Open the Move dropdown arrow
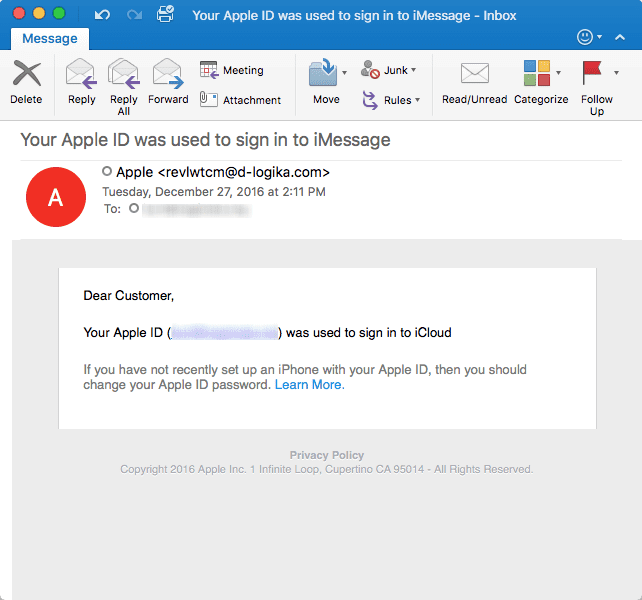642x600 pixels. pyautogui.click(x=345, y=73)
